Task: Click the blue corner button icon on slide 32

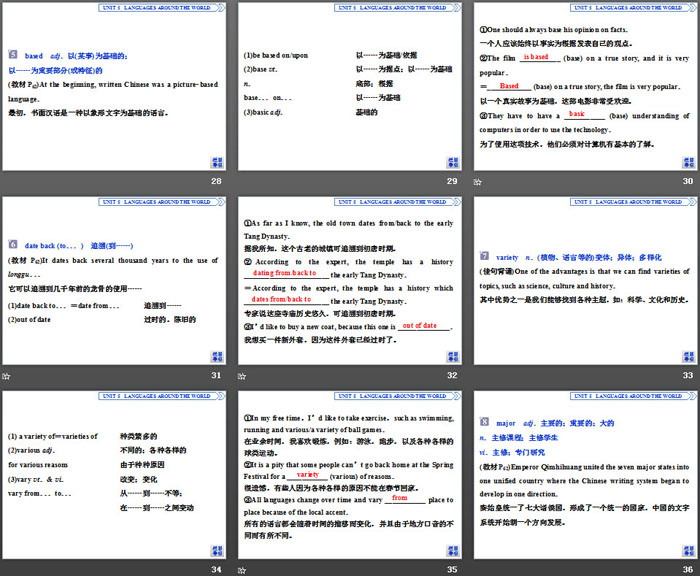Action: coord(453,356)
